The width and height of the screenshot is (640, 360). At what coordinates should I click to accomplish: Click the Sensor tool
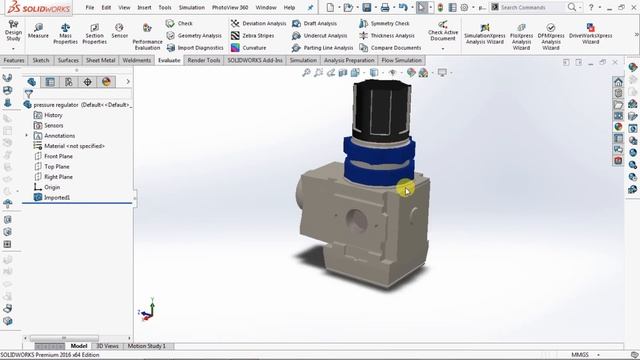[x=120, y=31]
